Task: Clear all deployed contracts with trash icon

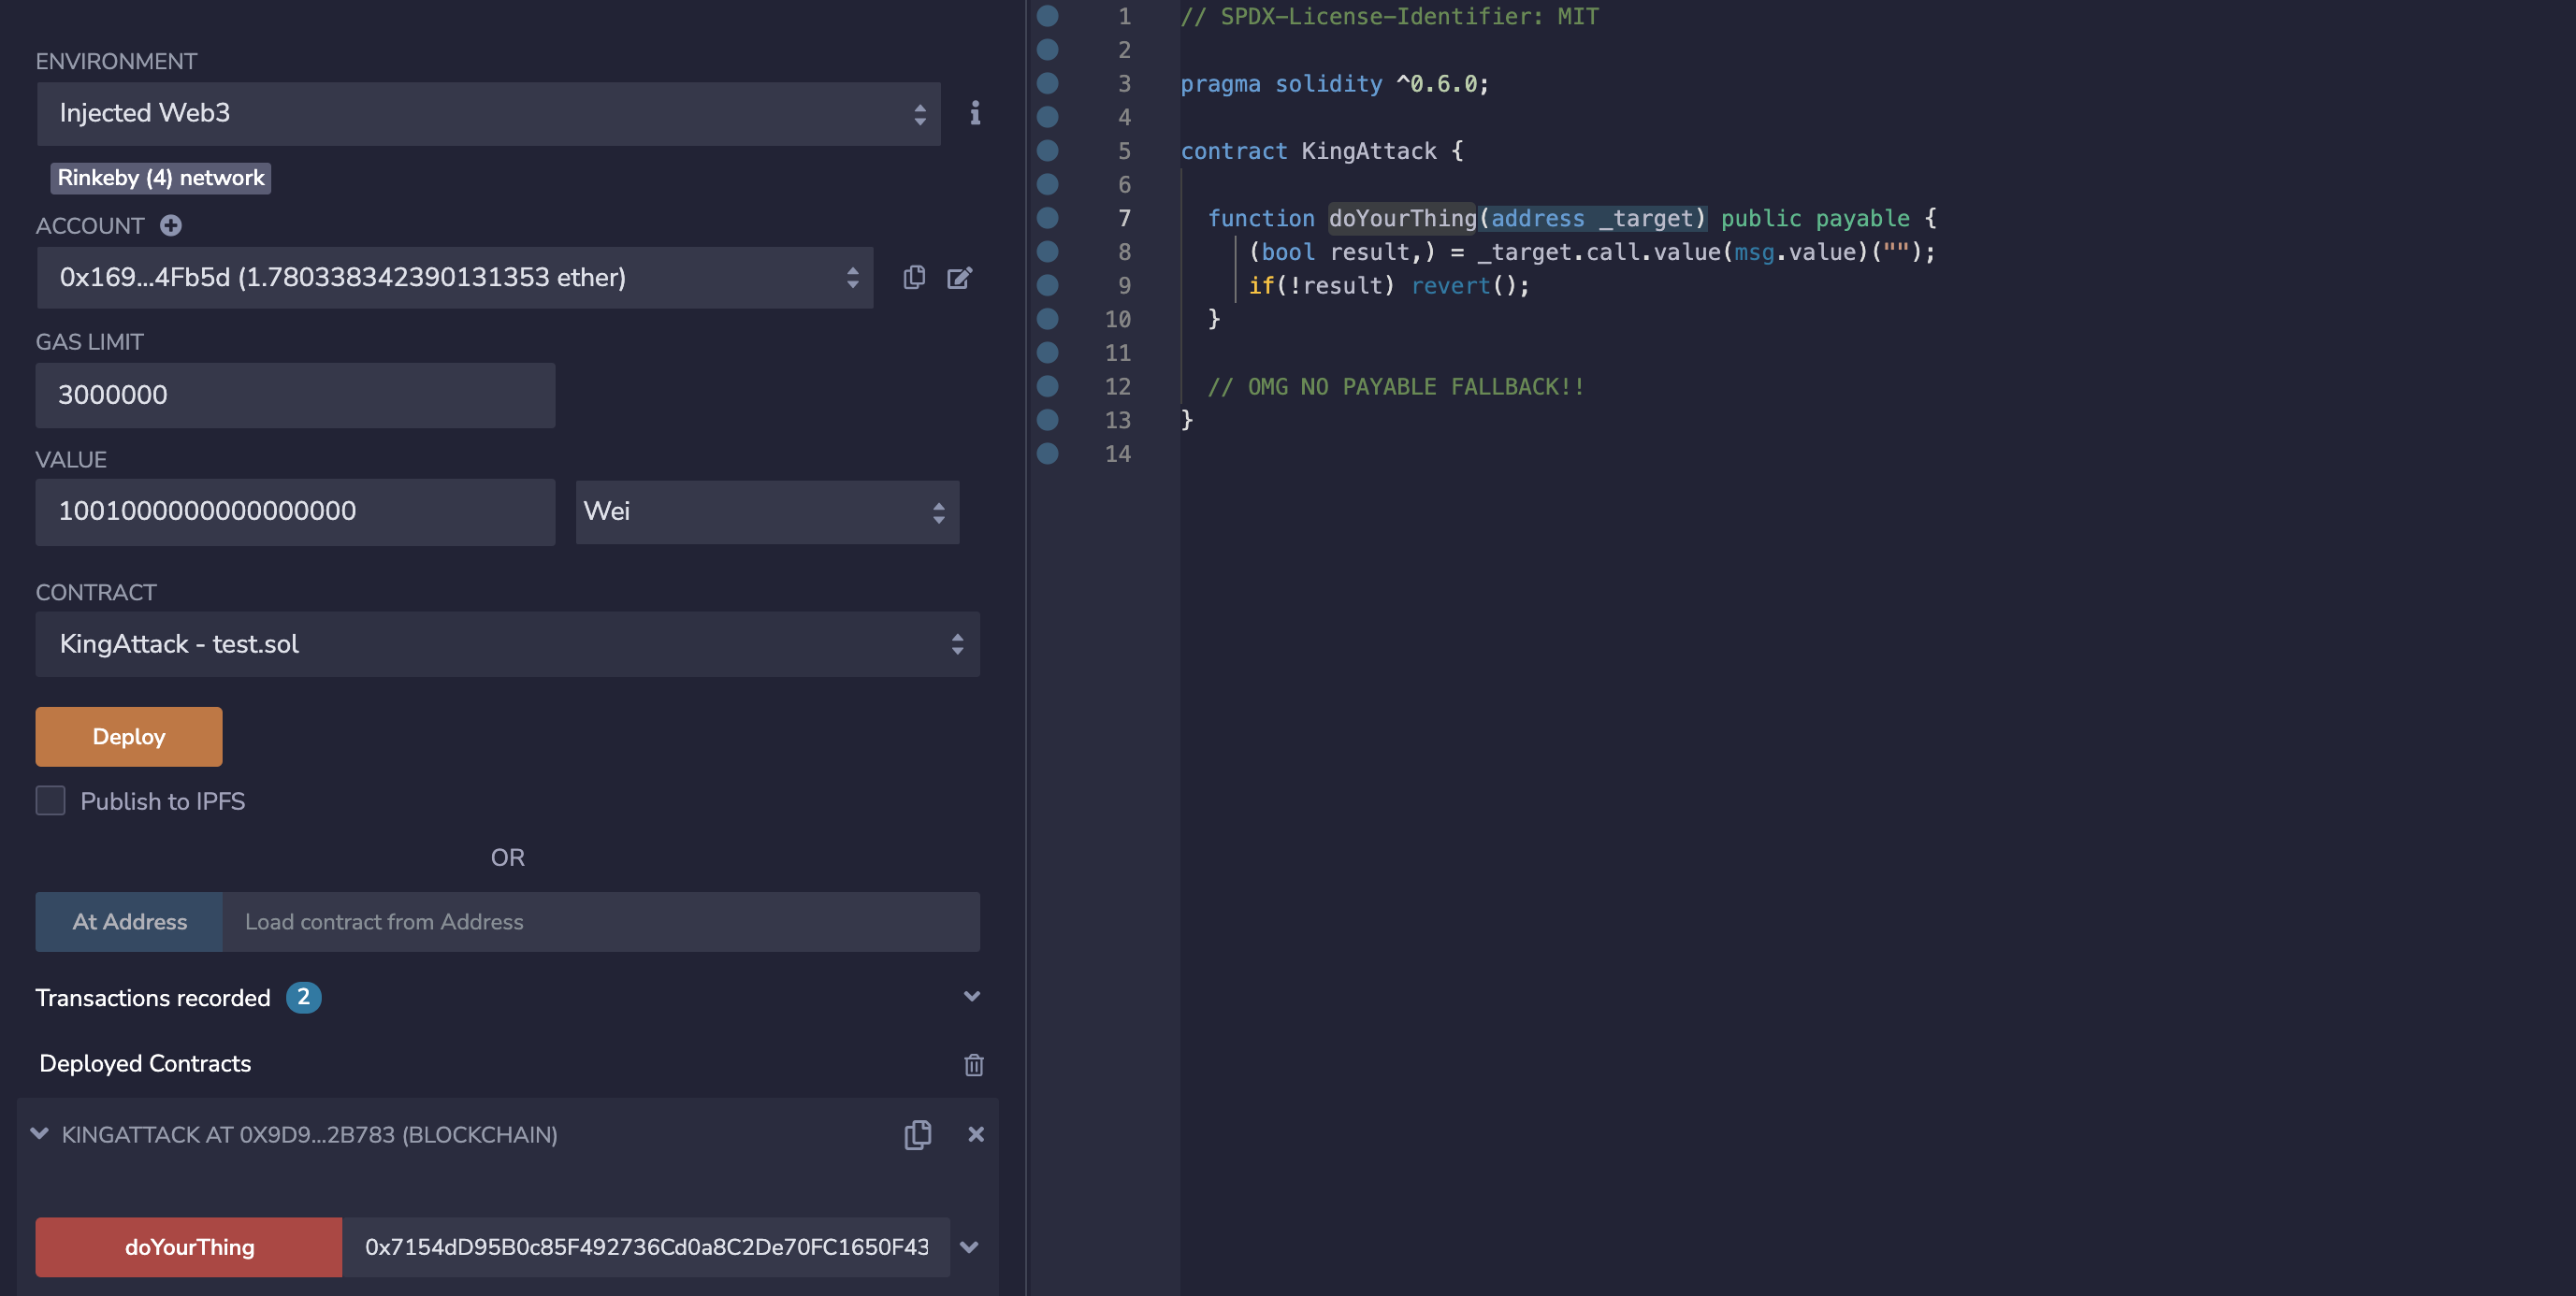Action: [973, 1064]
